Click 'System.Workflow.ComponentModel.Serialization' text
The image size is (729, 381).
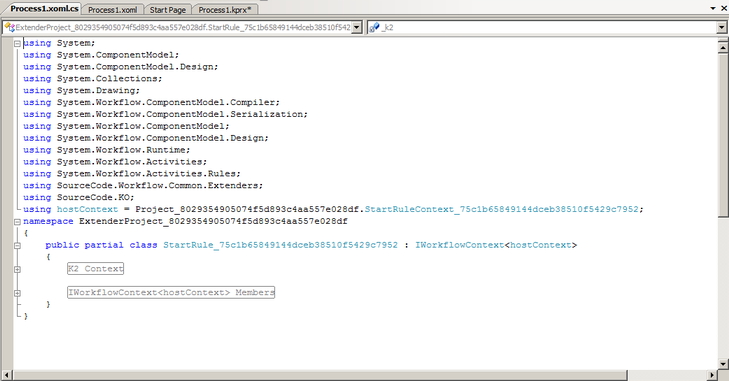180,114
